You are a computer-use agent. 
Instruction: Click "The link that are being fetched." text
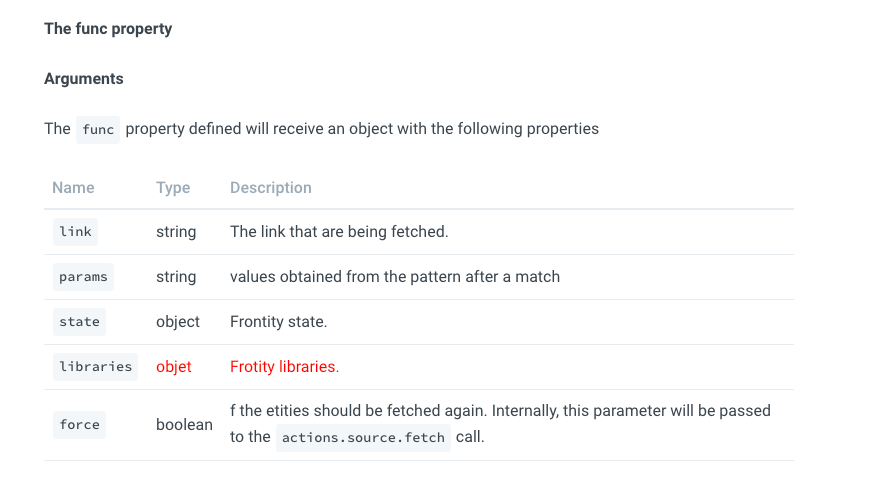click(339, 232)
